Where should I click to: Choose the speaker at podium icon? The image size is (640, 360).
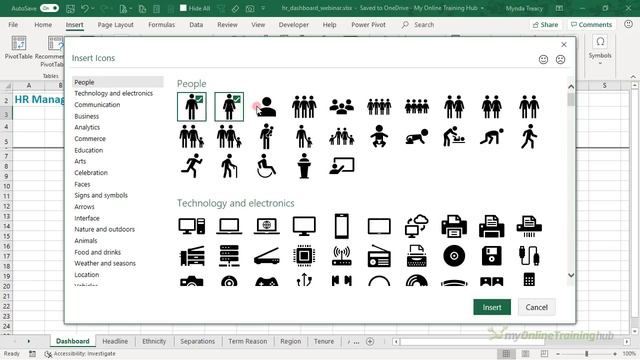pos(304,166)
